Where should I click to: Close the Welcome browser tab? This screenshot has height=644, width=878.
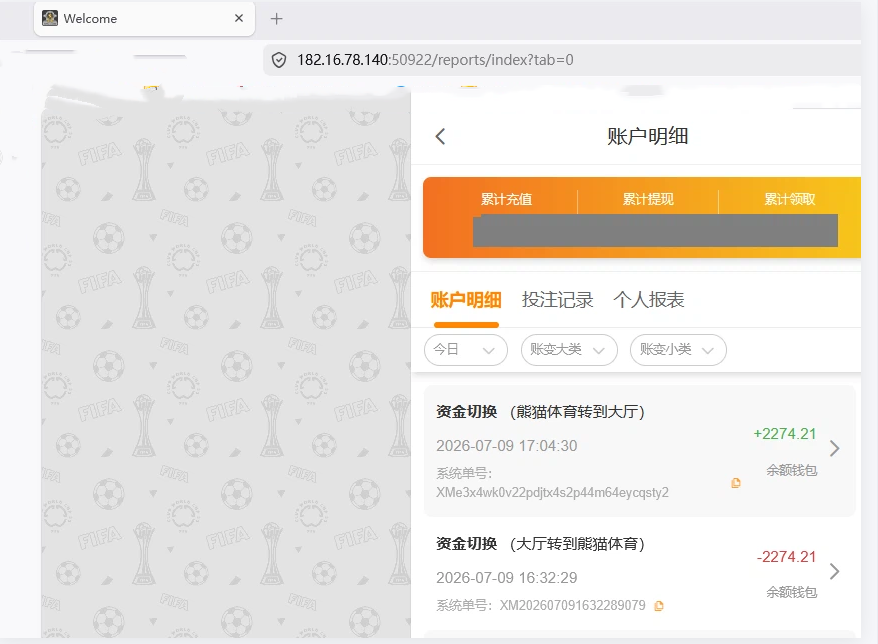239,18
